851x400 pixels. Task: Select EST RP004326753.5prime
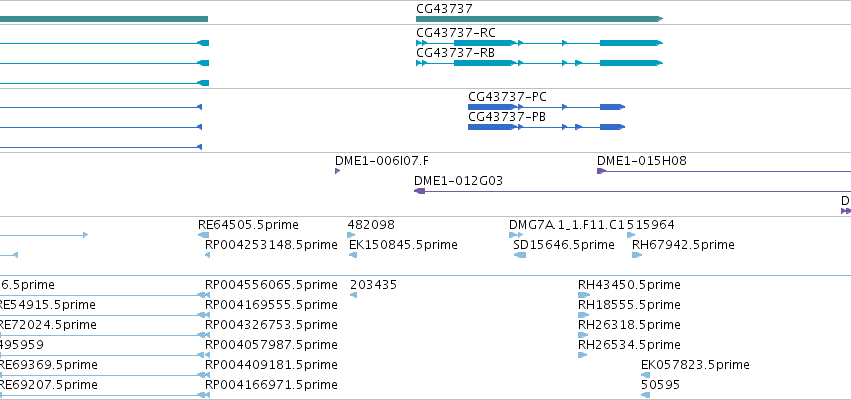pyautogui.click(x=271, y=325)
